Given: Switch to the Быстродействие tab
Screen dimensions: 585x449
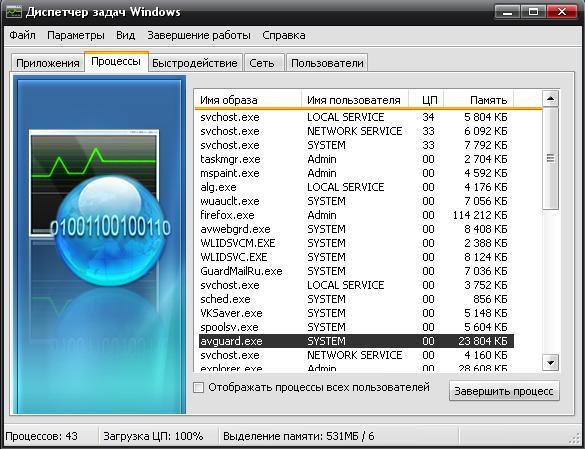Looking at the screenshot, I should click(x=195, y=63).
